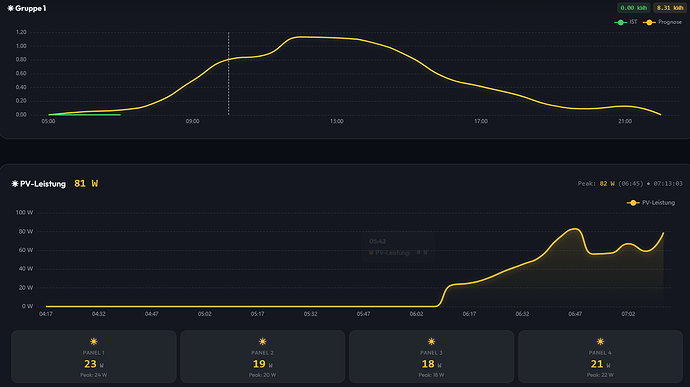Click the 09:00 label on forecast axis
690x387 pixels.
coord(192,122)
